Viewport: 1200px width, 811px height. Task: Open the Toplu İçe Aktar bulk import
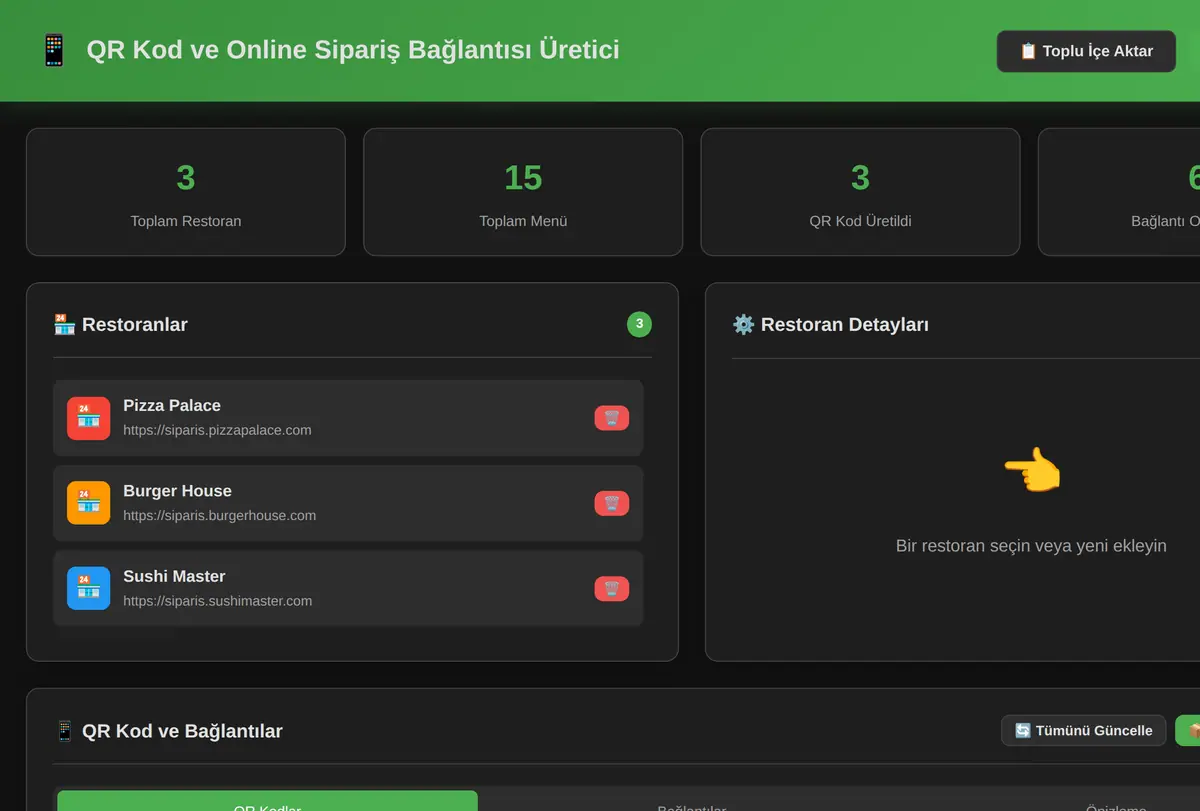[1086, 51]
